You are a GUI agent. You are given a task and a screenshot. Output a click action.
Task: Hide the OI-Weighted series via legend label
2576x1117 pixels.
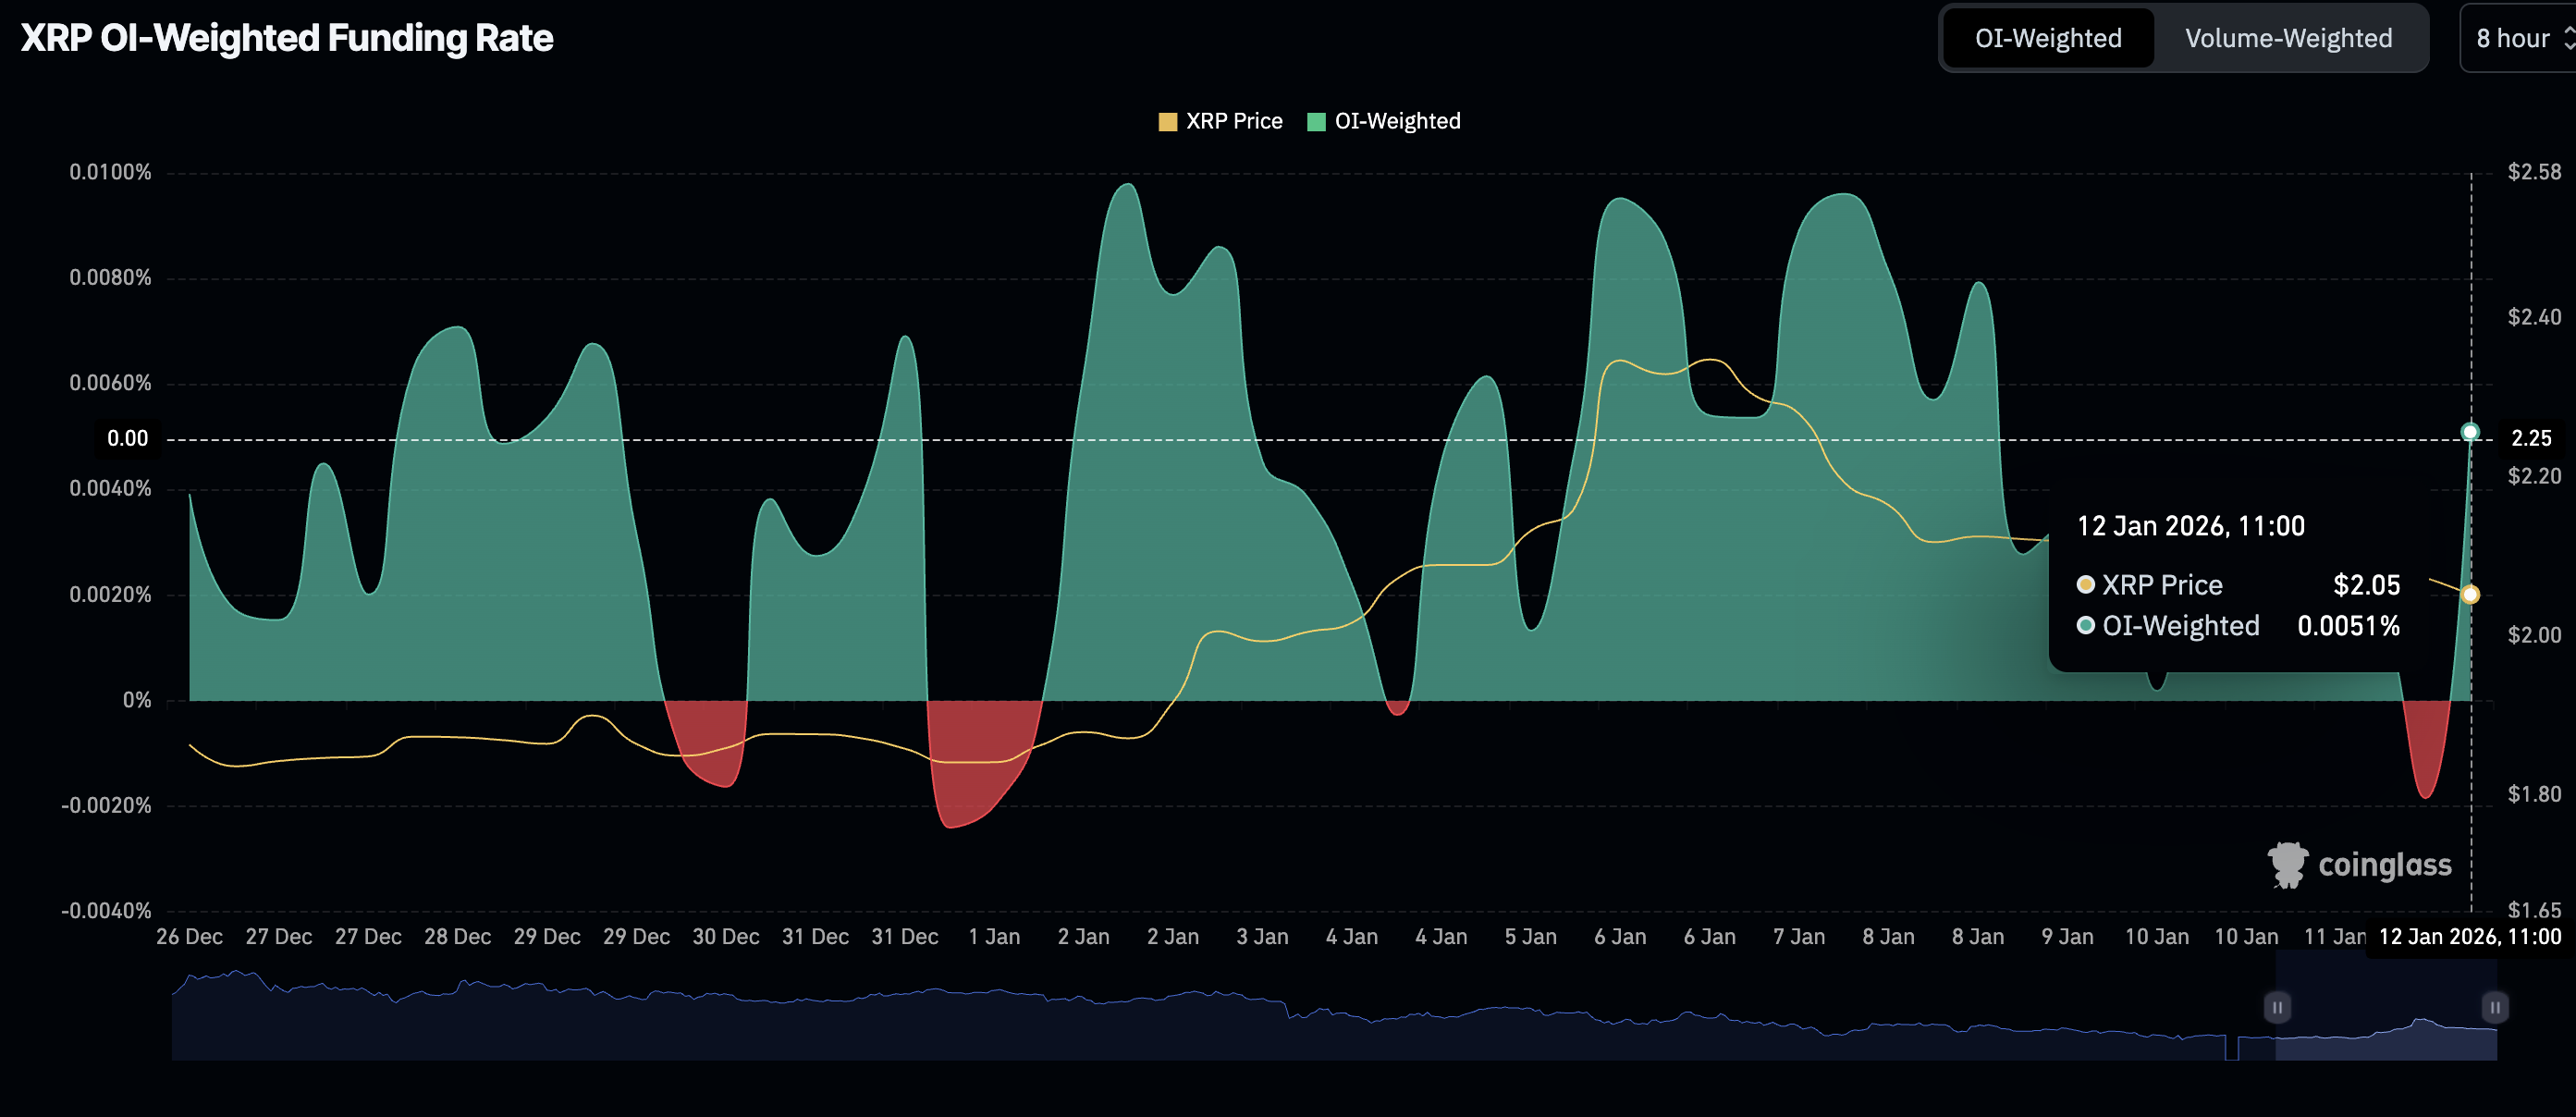tap(1397, 122)
